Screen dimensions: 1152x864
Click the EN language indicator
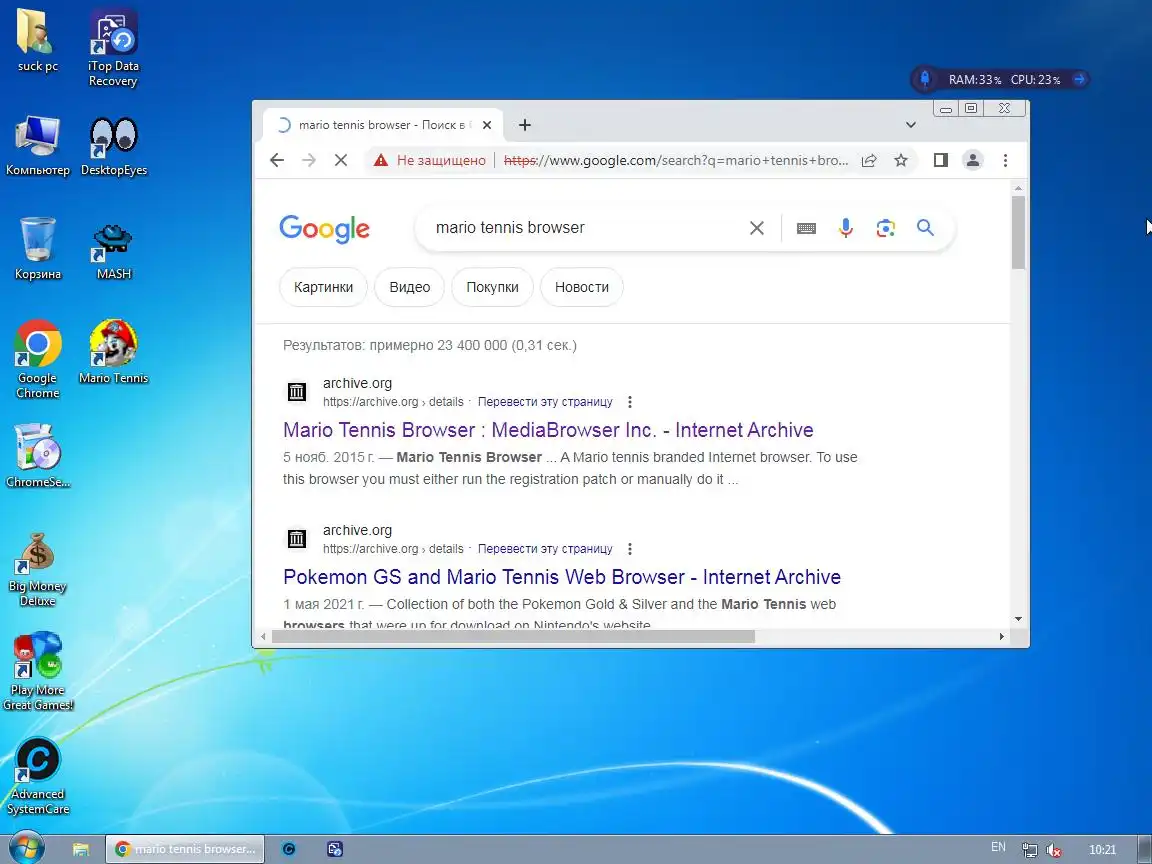998,847
